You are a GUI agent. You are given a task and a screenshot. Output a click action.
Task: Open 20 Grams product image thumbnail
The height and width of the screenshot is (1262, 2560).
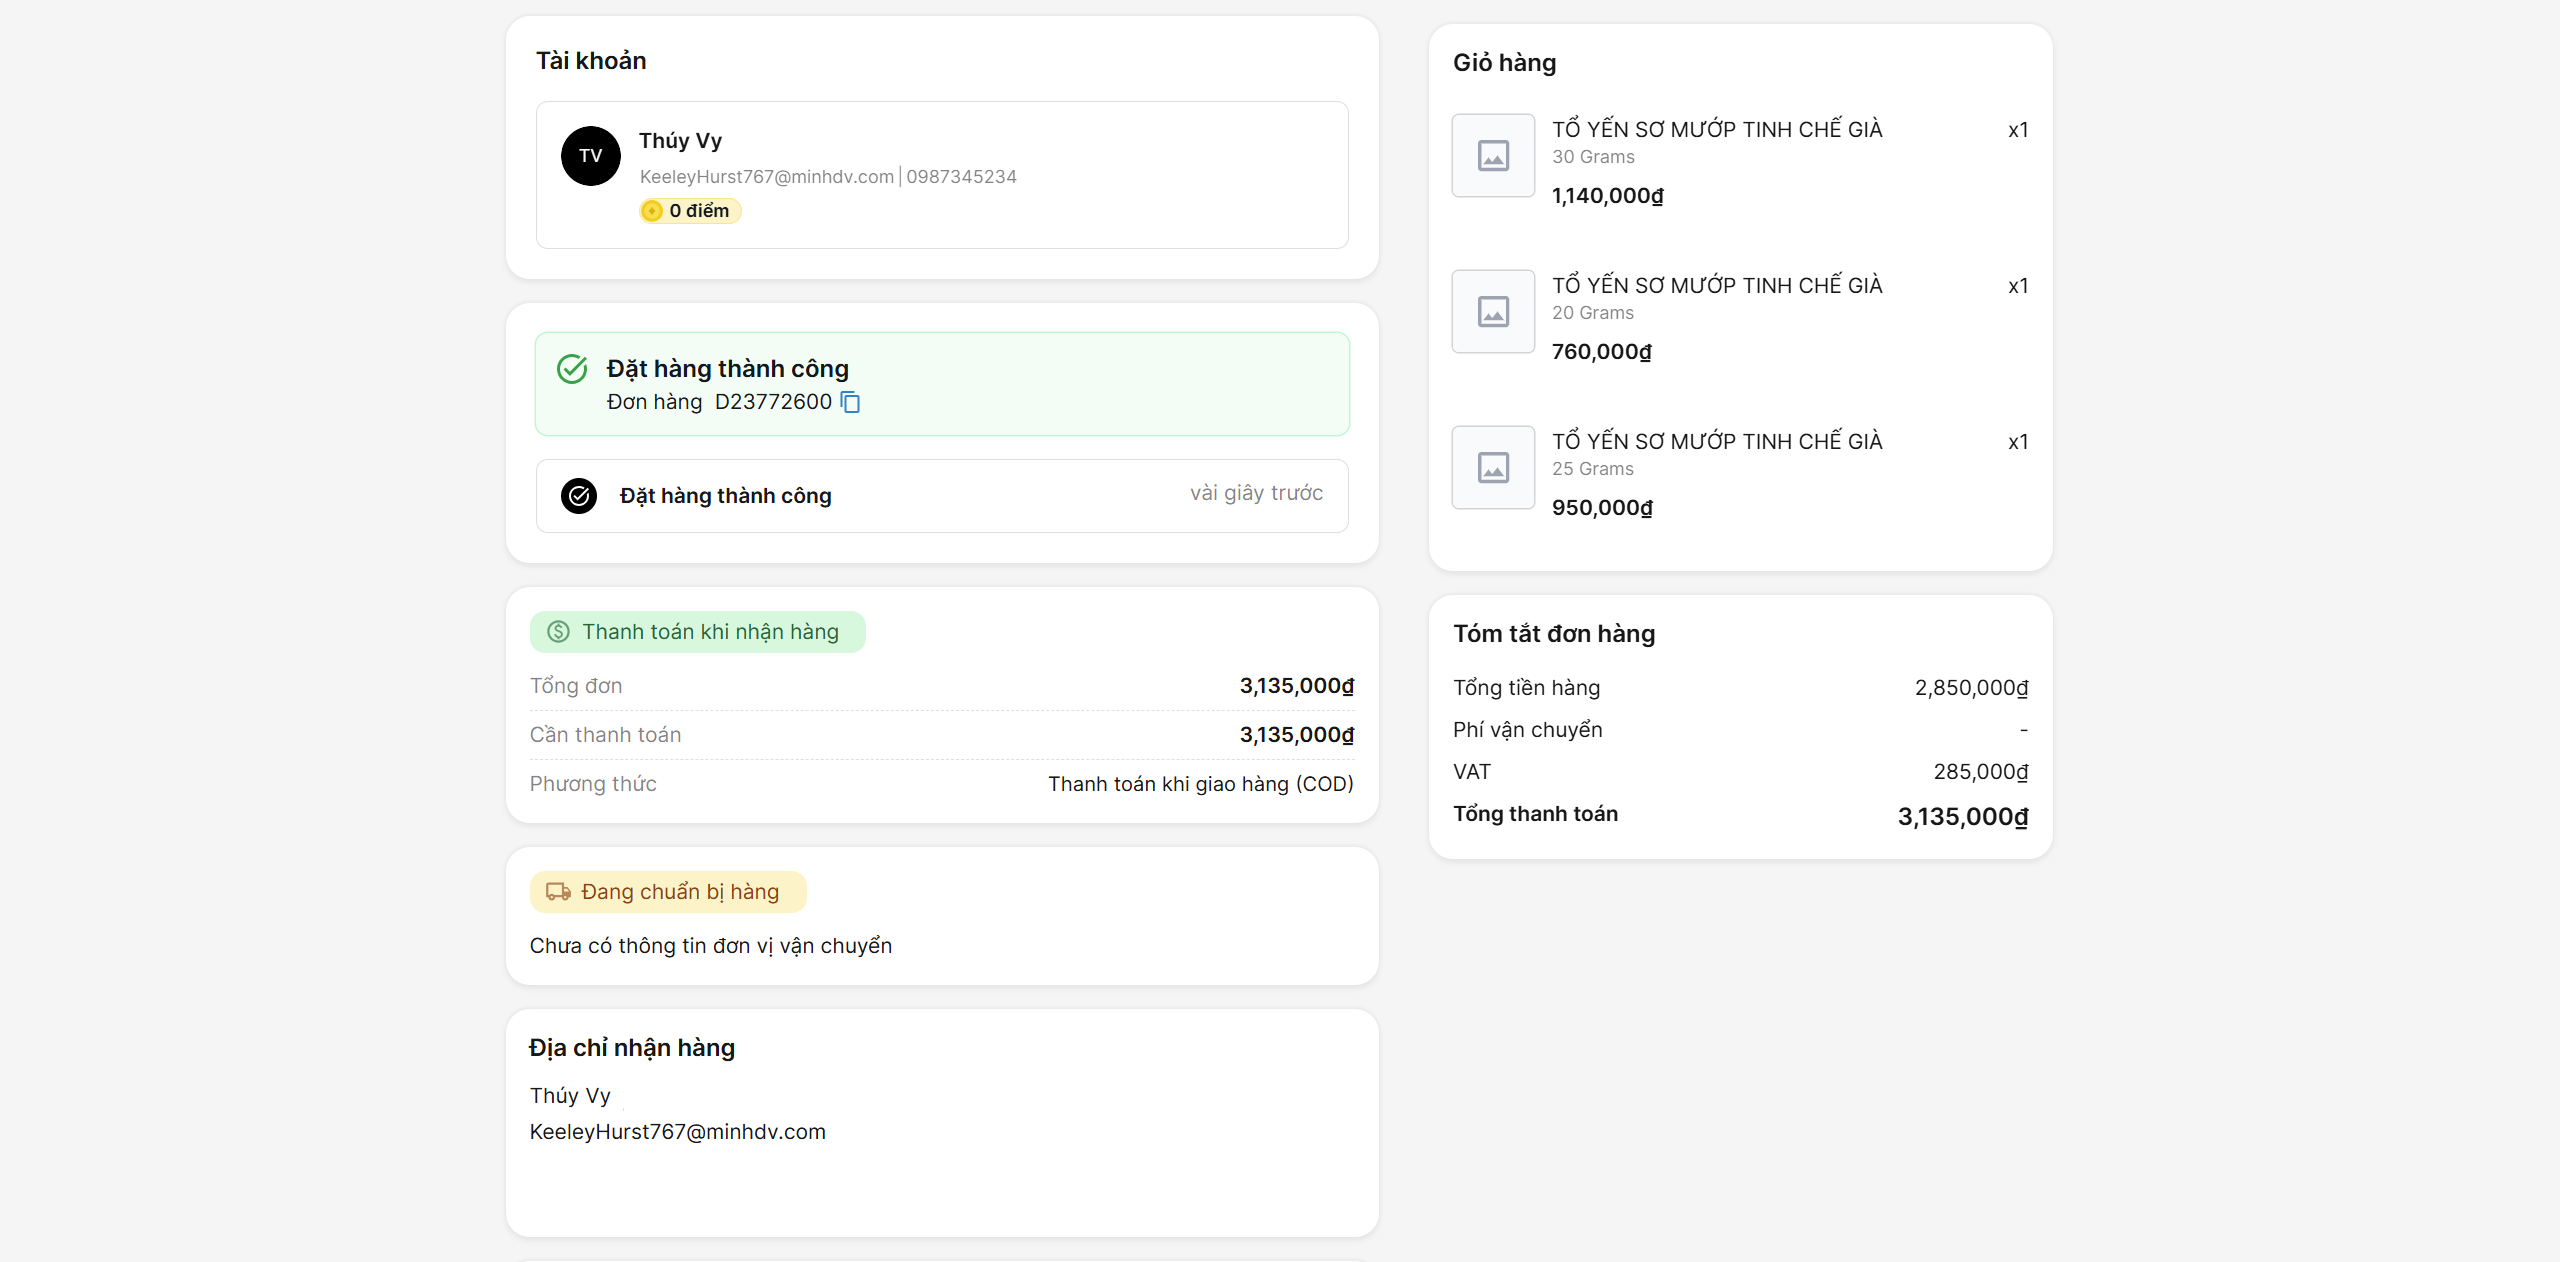[1493, 312]
